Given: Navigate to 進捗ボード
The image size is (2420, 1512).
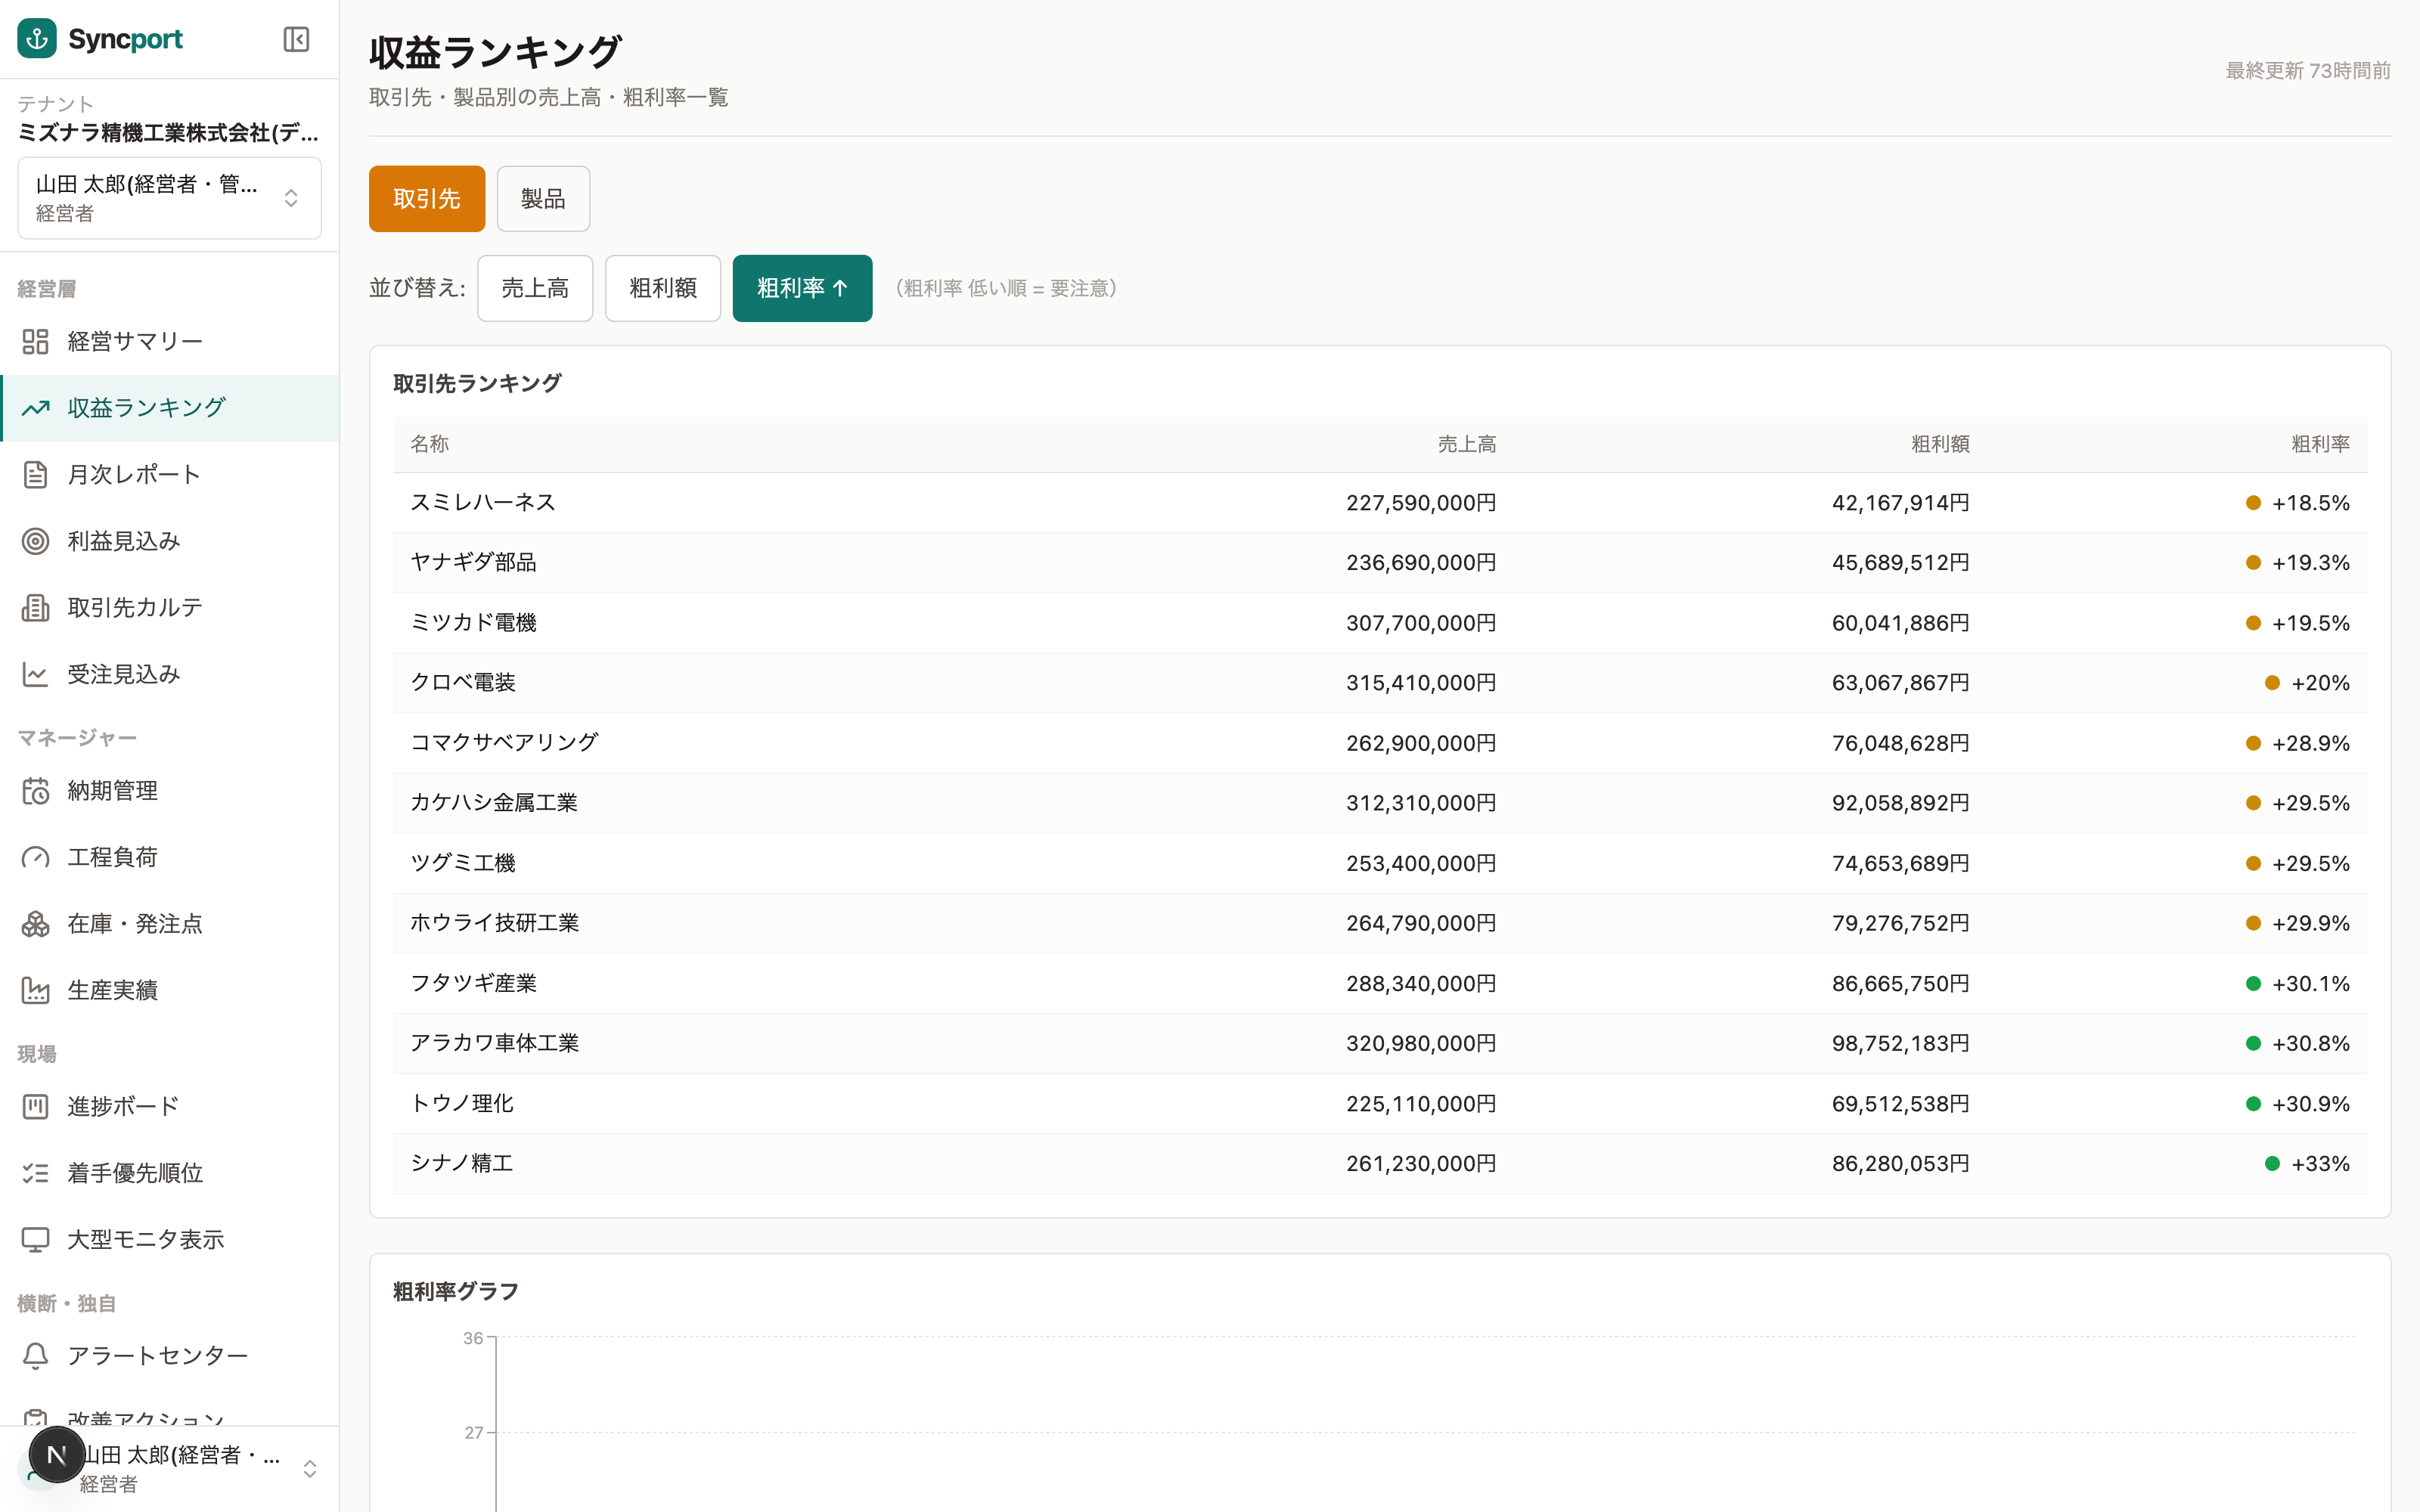Looking at the screenshot, I should point(169,1106).
